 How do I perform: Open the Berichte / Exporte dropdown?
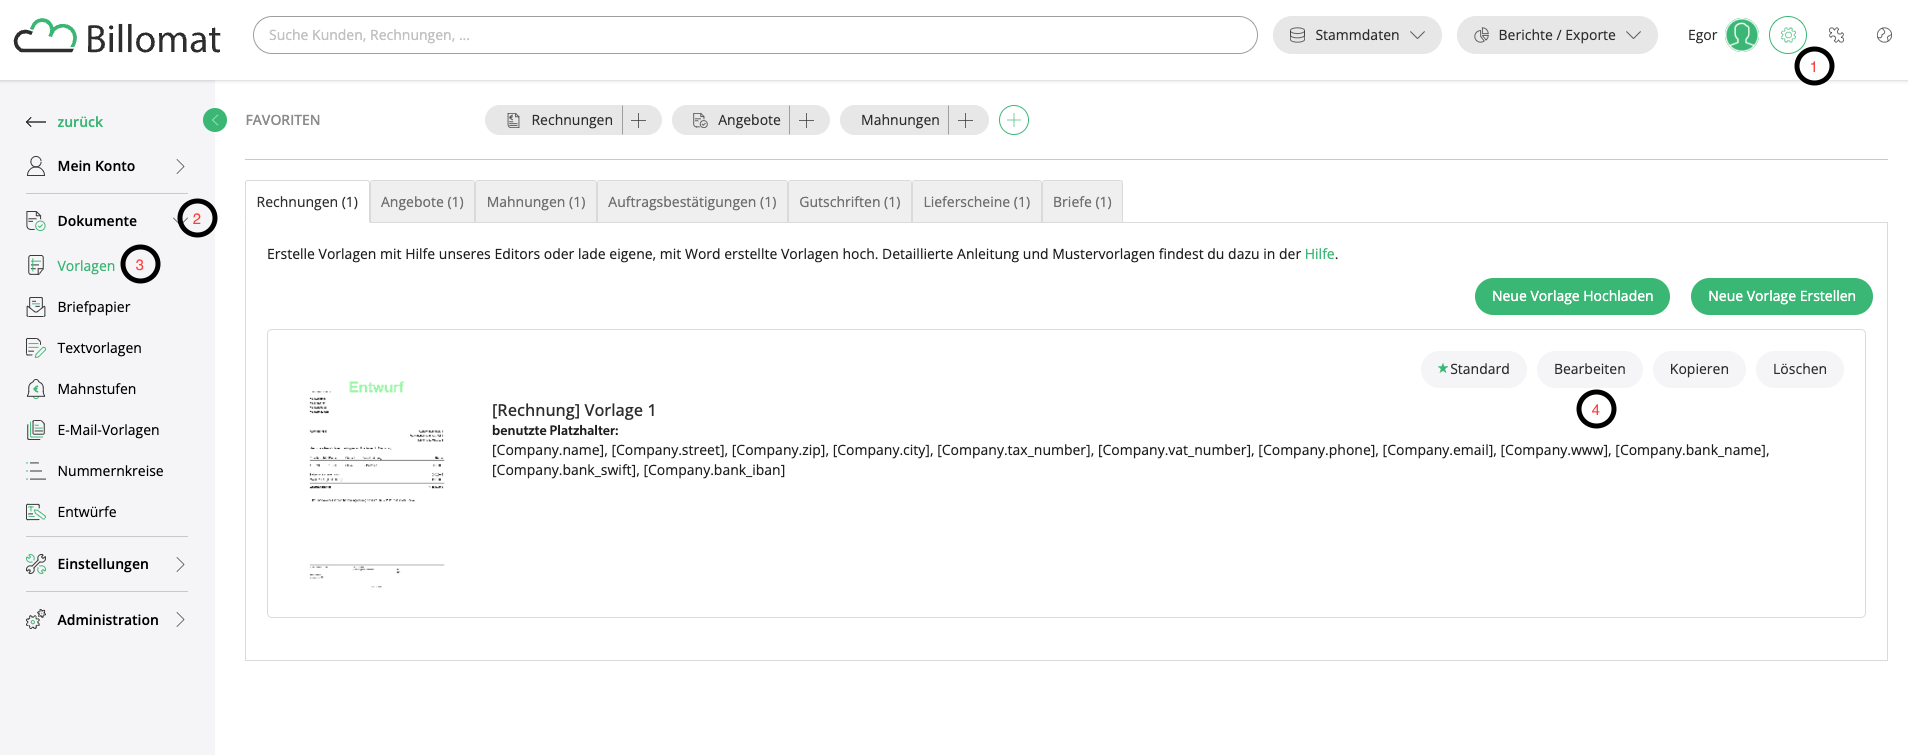coord(1557,35)
